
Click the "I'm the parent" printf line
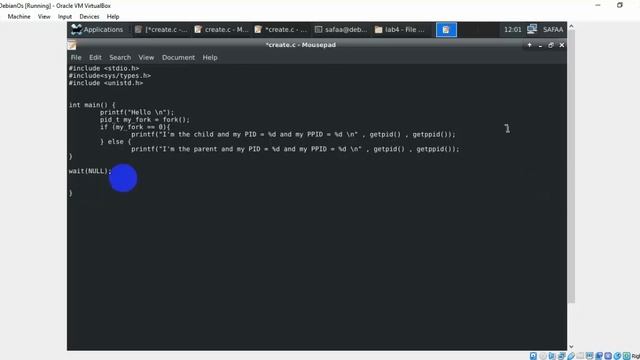[x=295, y=149]
